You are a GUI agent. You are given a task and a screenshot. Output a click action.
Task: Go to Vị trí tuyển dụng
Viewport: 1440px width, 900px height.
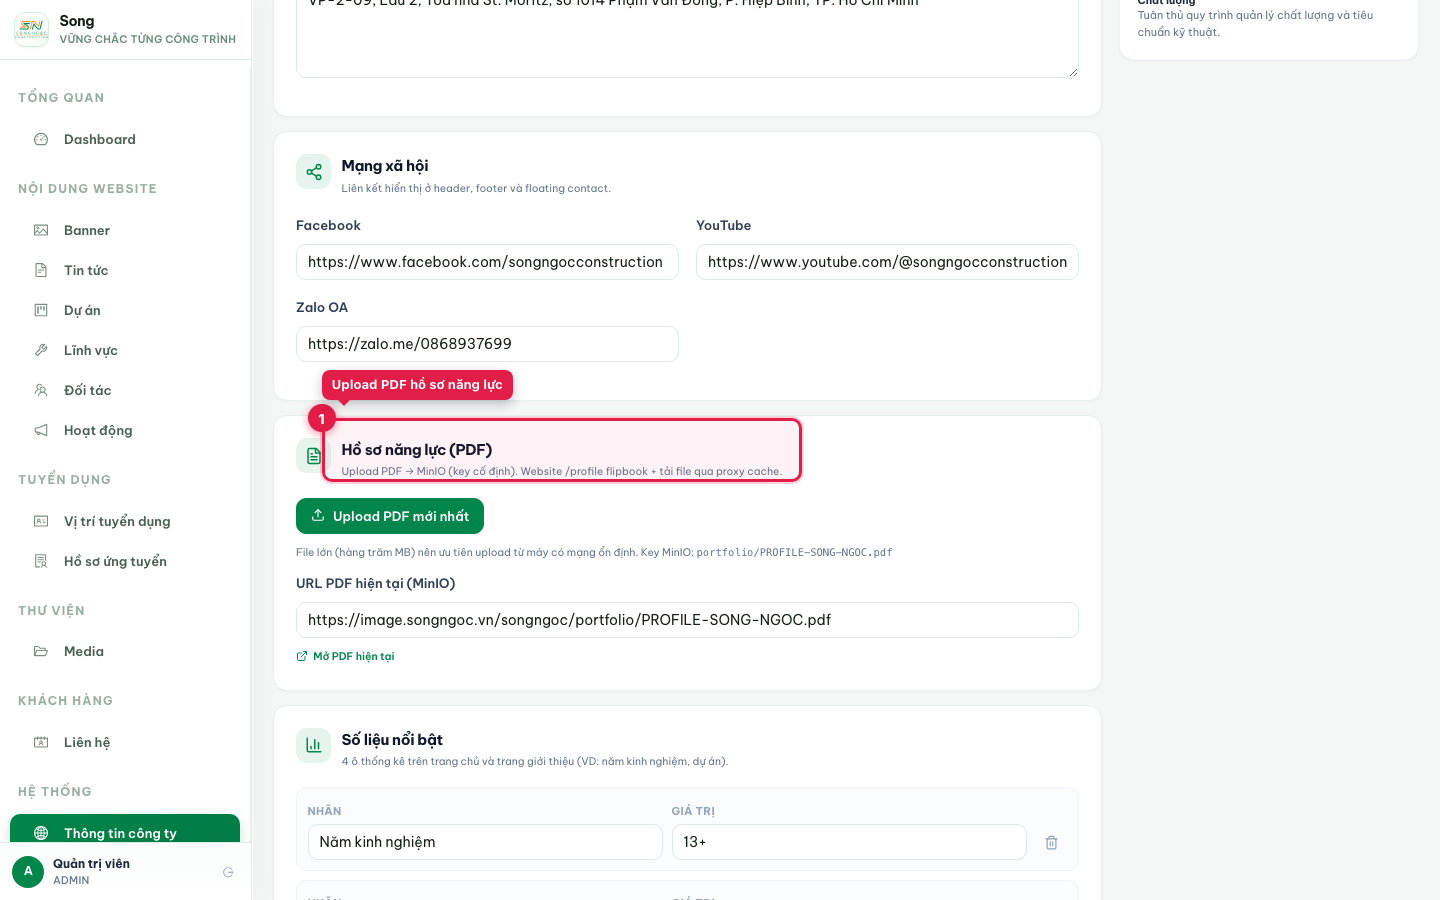click(x=125, y=521)
